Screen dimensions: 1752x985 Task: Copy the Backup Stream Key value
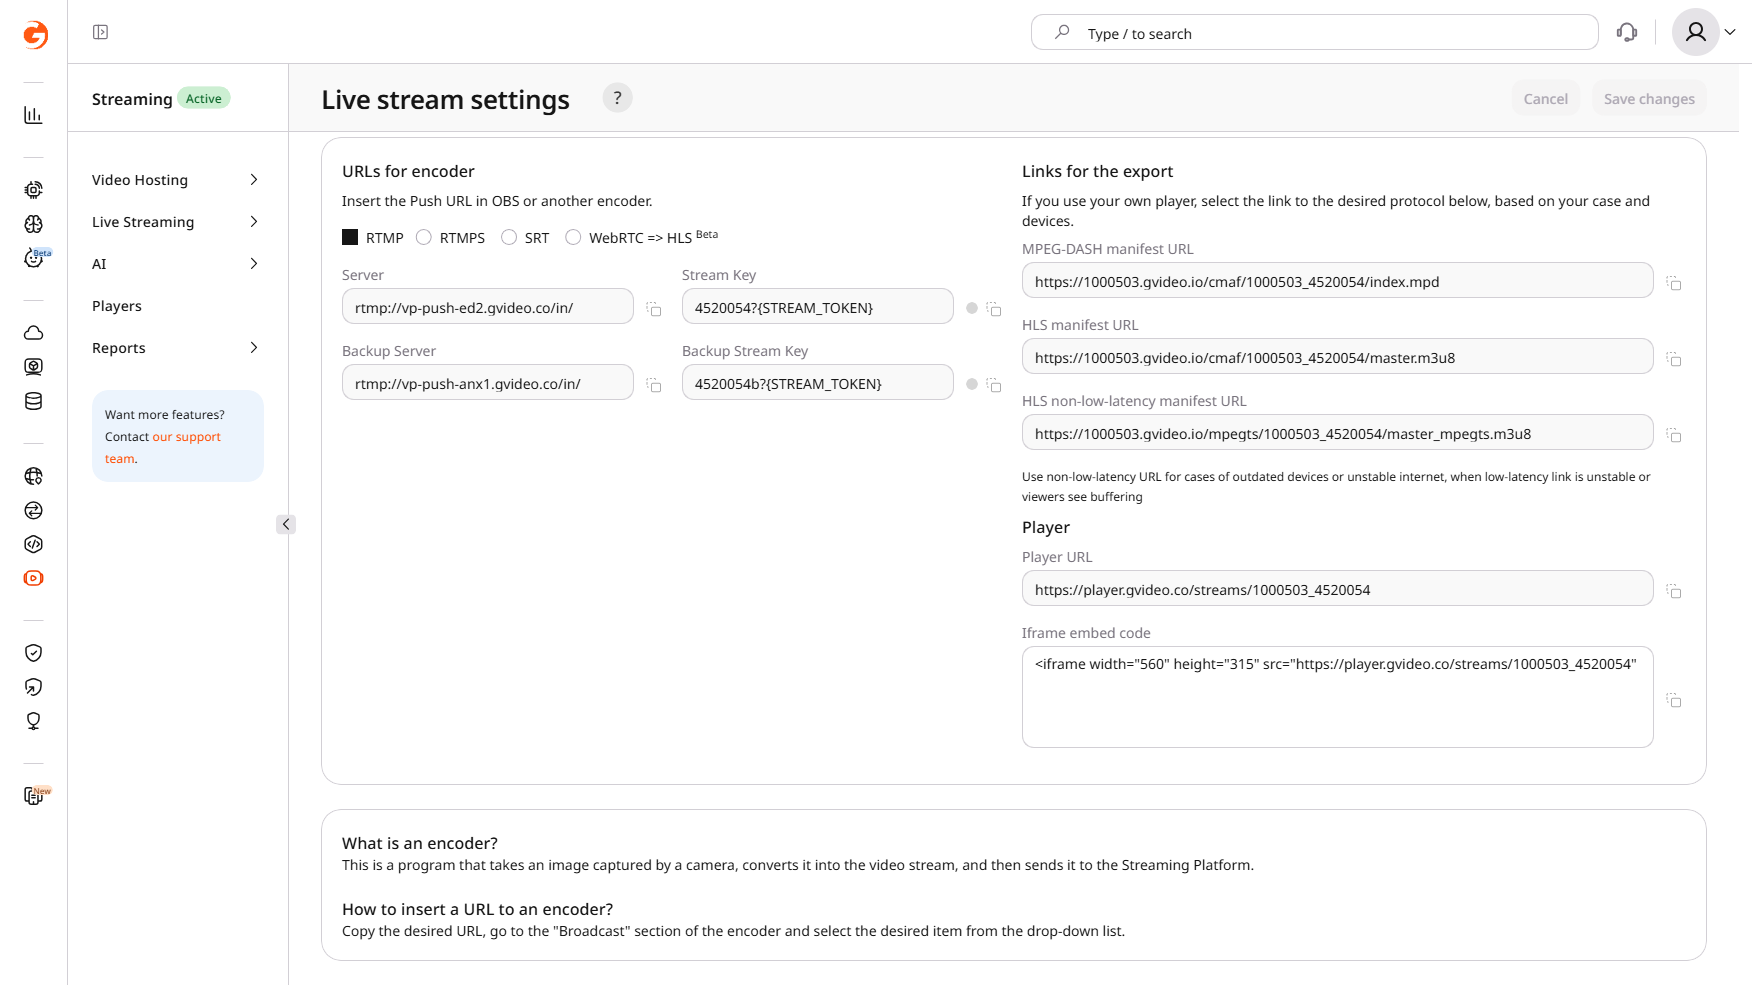[x=994, y=385]
